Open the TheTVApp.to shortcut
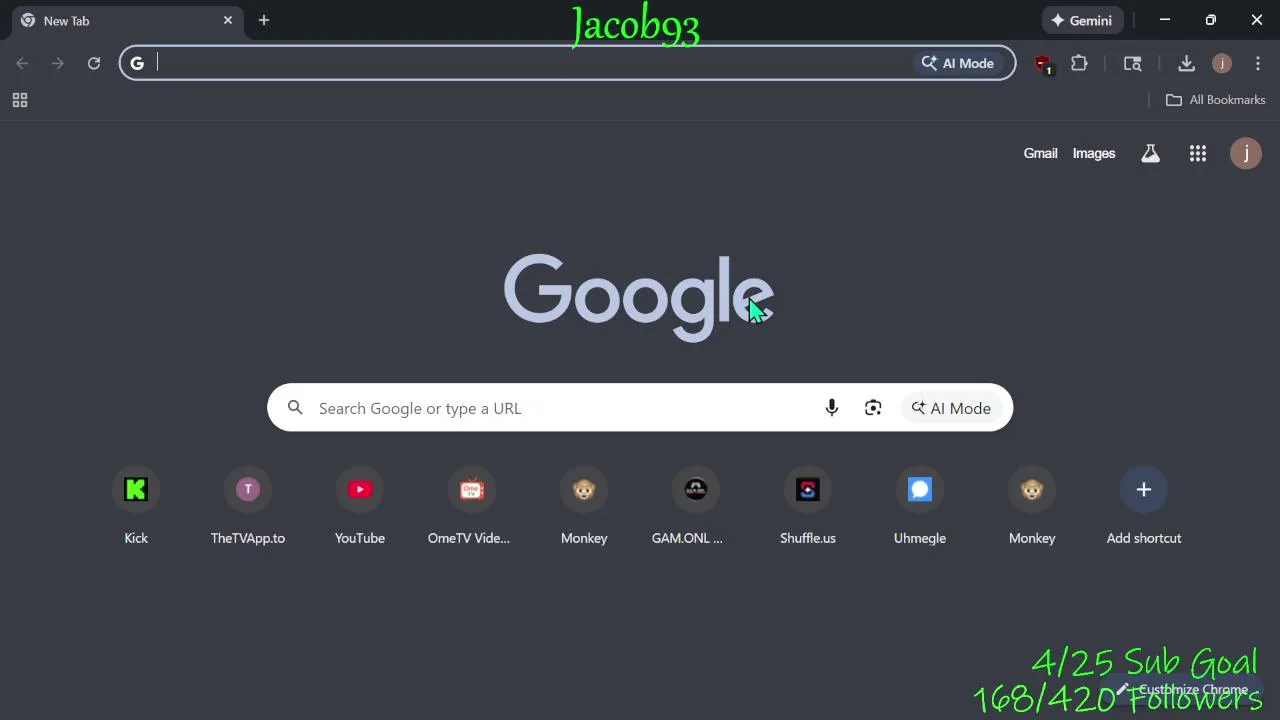 (248, 489)
